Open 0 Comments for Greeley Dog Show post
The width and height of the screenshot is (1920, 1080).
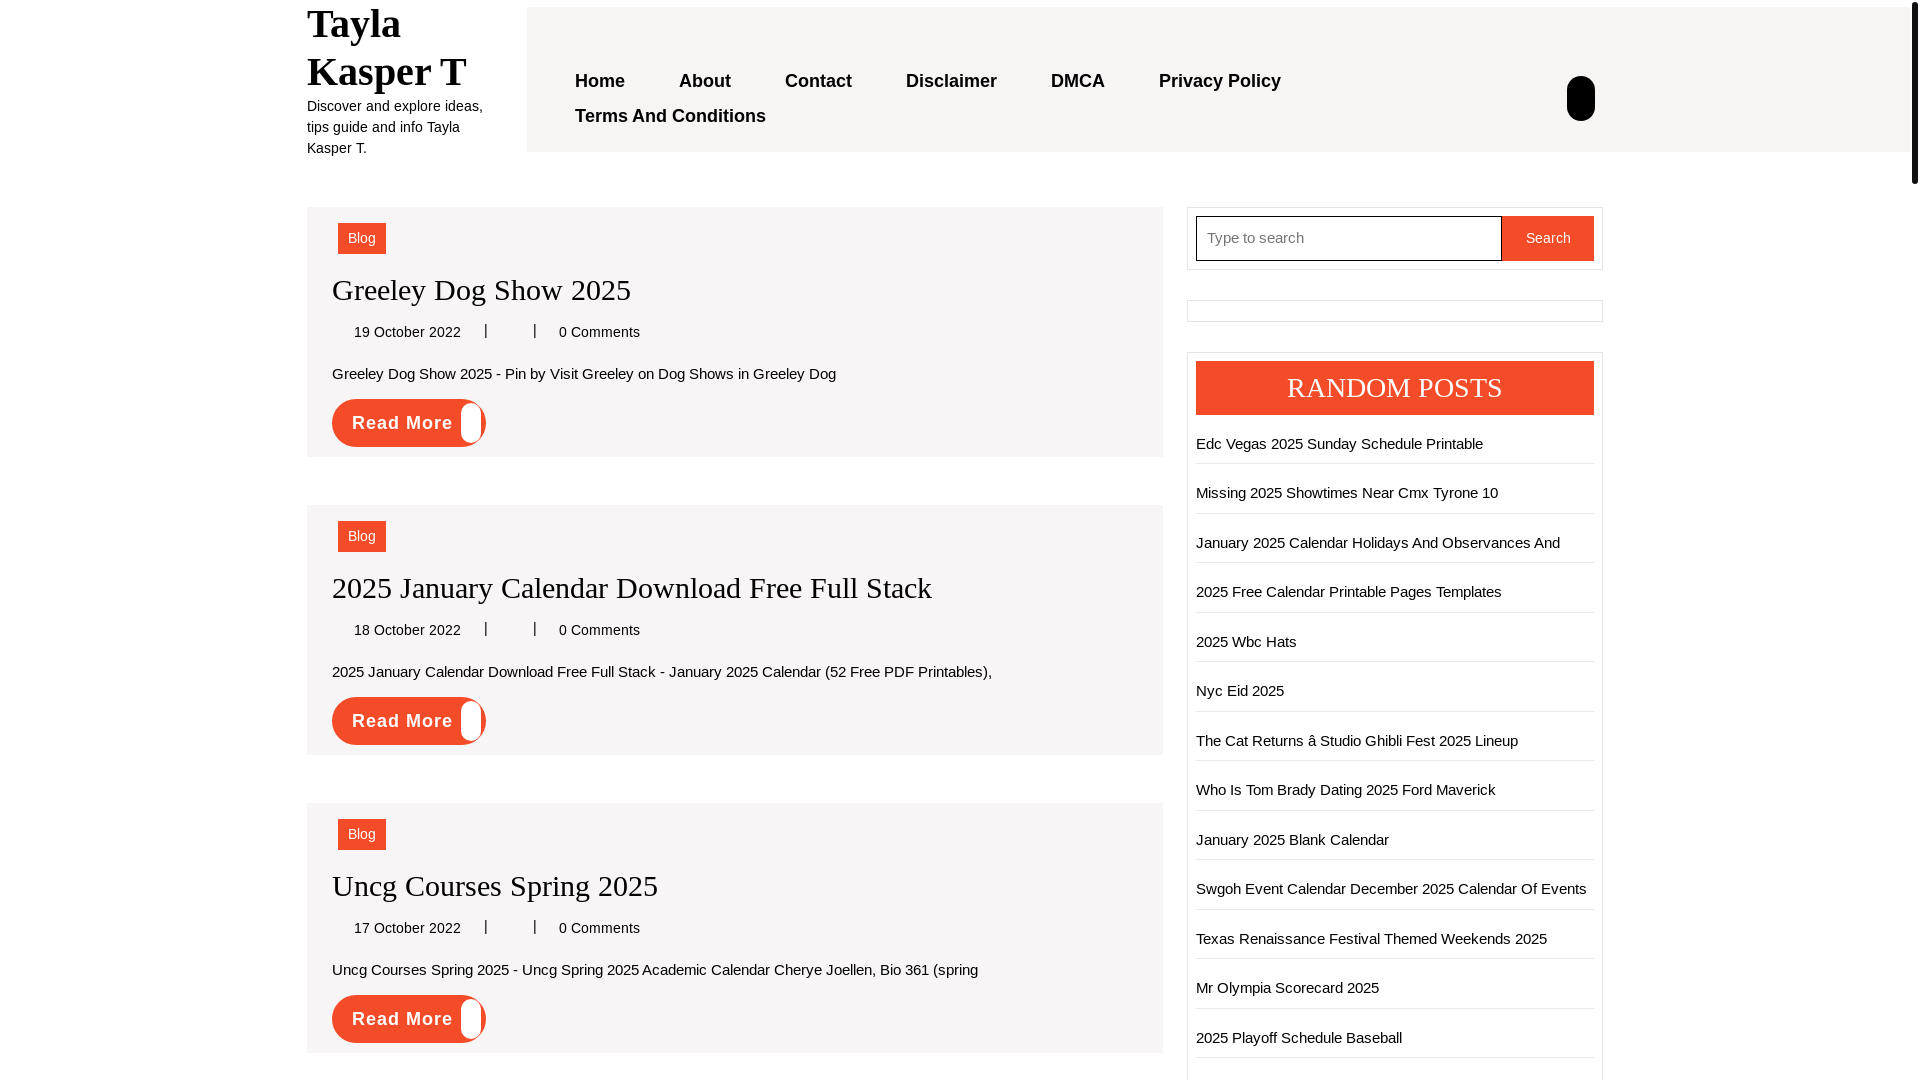(599, 332)
